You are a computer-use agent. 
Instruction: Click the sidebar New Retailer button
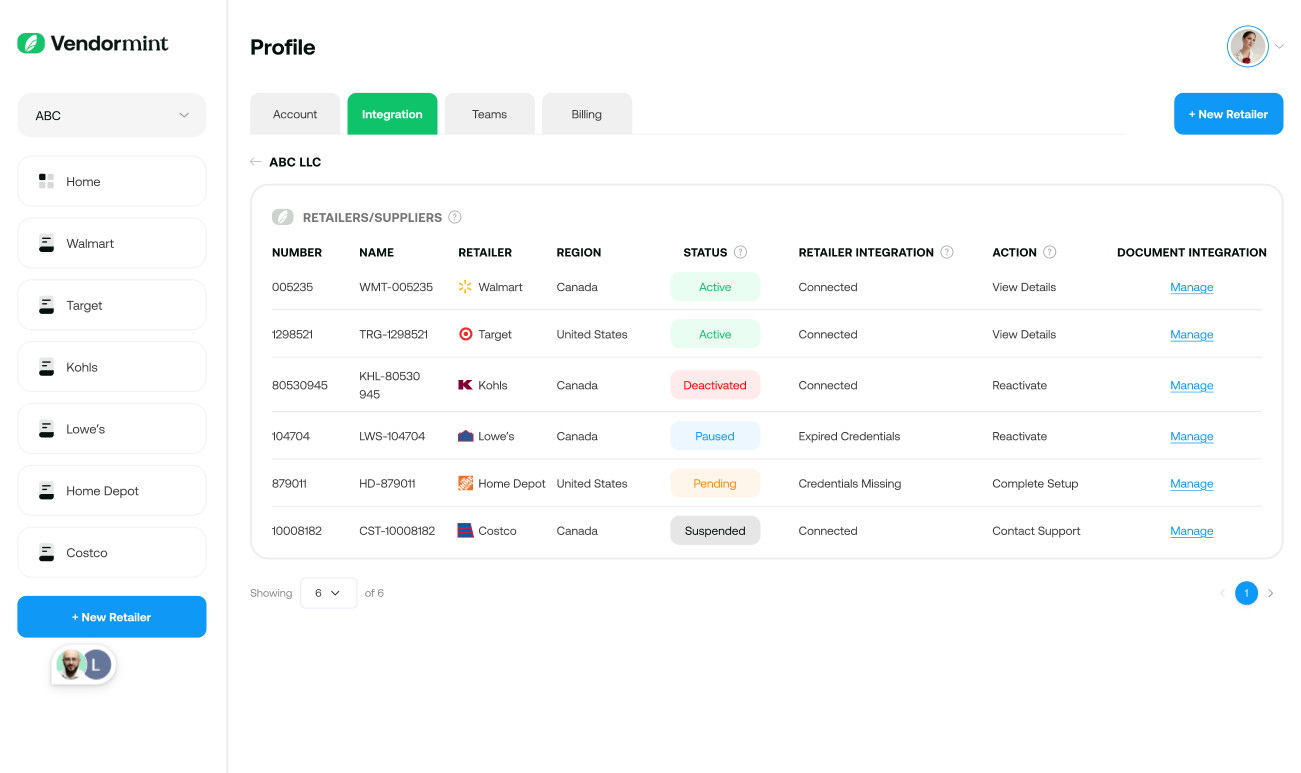(112, 617)
